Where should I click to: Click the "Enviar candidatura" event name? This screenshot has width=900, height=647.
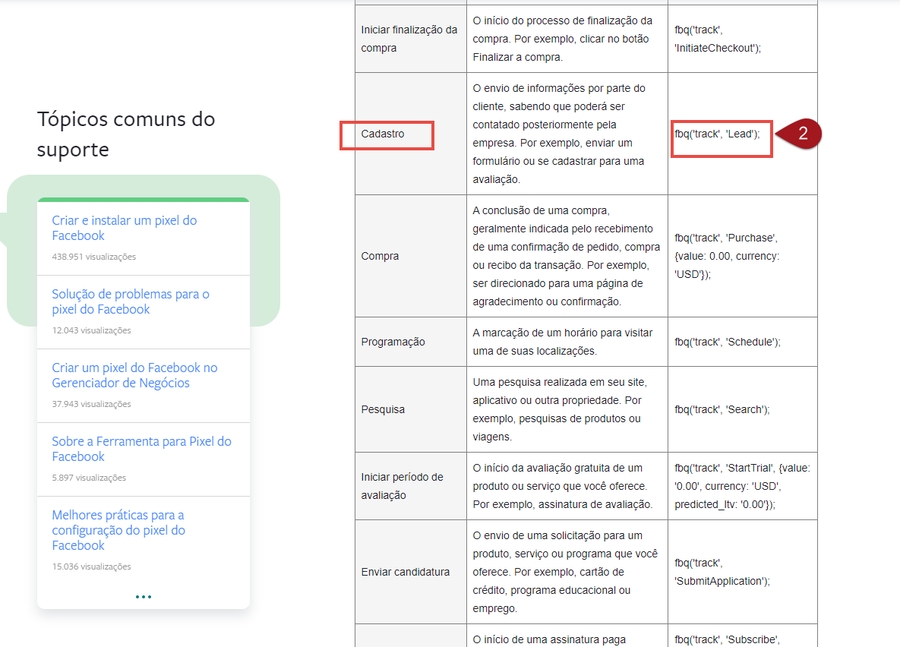[405, 572]
